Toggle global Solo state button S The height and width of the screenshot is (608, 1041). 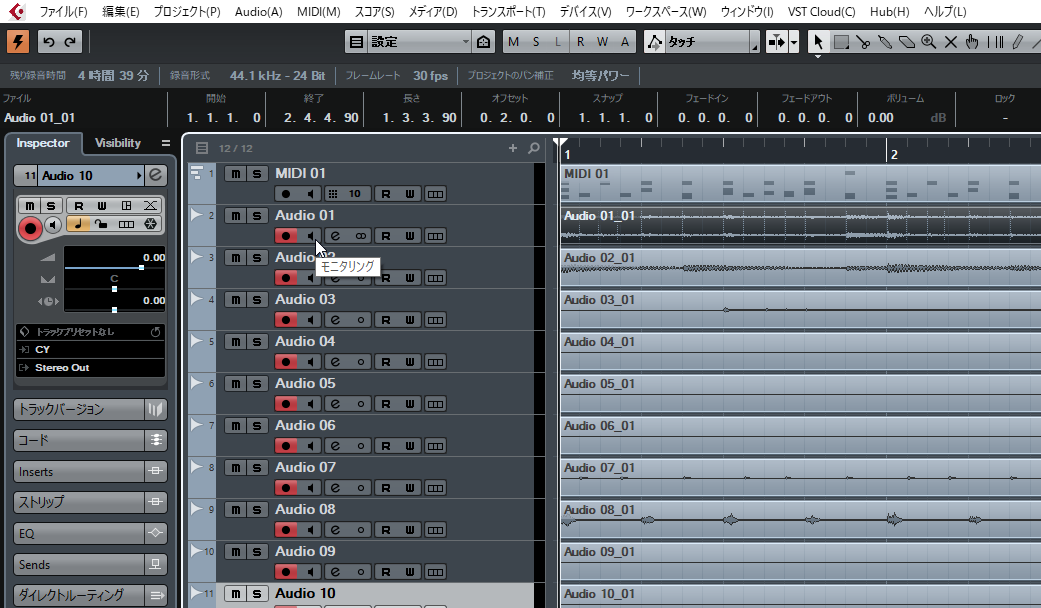[536, 42]
